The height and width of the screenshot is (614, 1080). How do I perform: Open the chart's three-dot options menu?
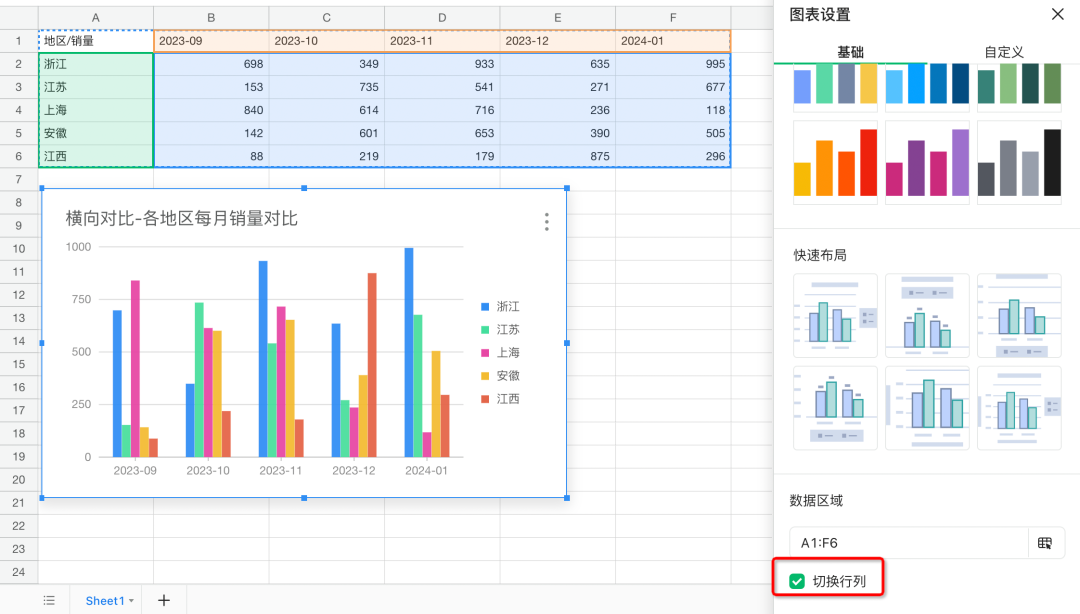pos(546,222)
